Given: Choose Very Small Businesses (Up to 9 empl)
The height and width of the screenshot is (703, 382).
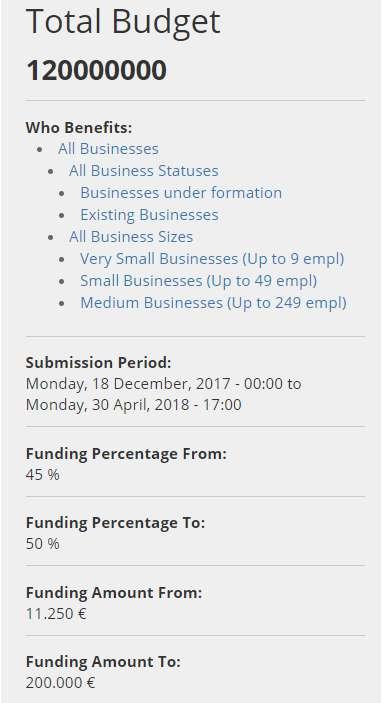Looking at the screenshot, I should tap(212, 259).
